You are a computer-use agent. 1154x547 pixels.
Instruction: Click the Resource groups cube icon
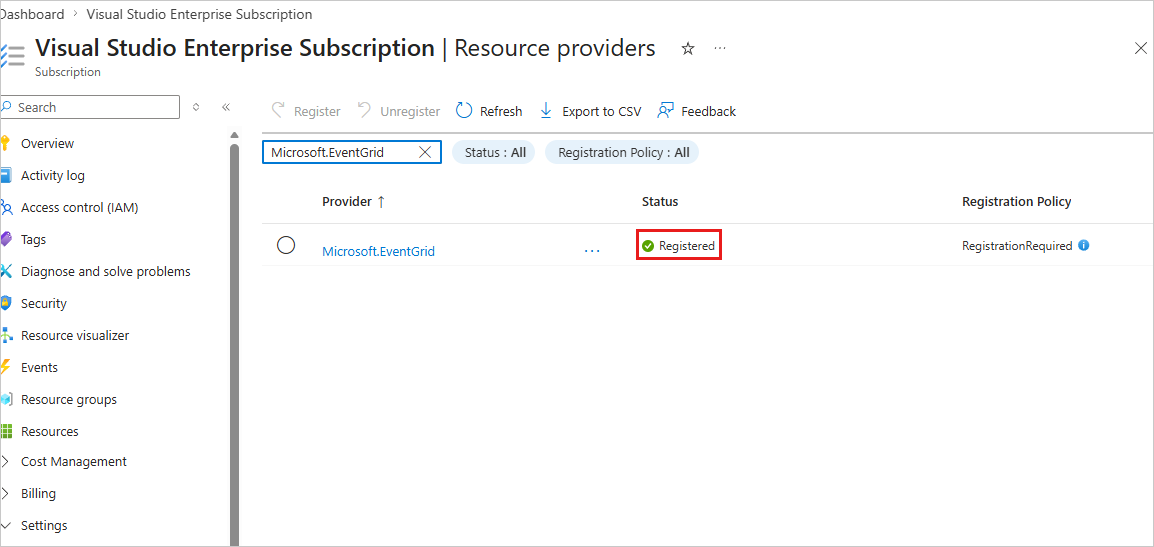click(x=6, y=400)
